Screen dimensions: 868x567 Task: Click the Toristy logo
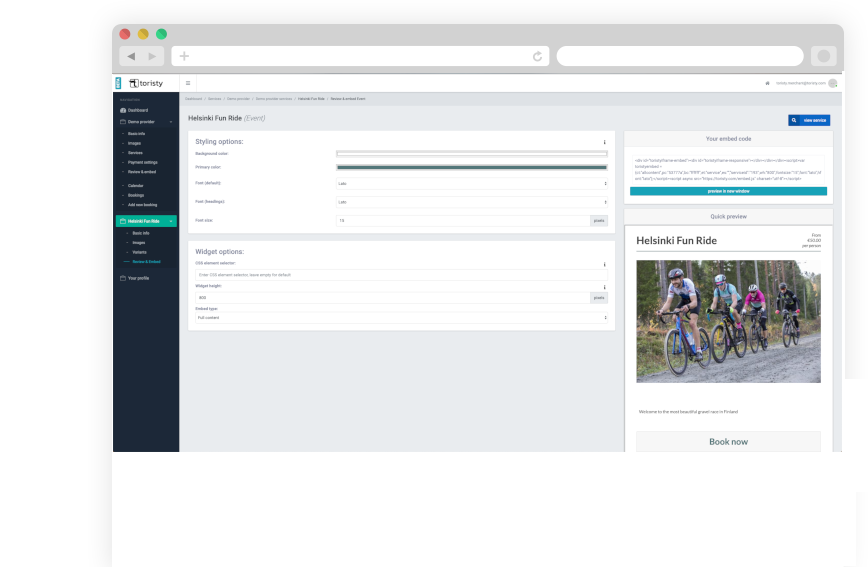pos(146,83)
